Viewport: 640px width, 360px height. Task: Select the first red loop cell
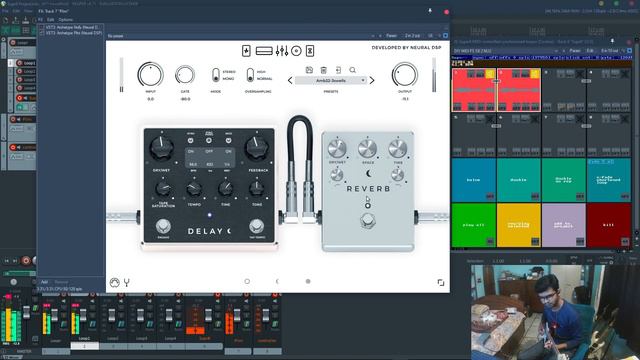click(x=473, y=90)
